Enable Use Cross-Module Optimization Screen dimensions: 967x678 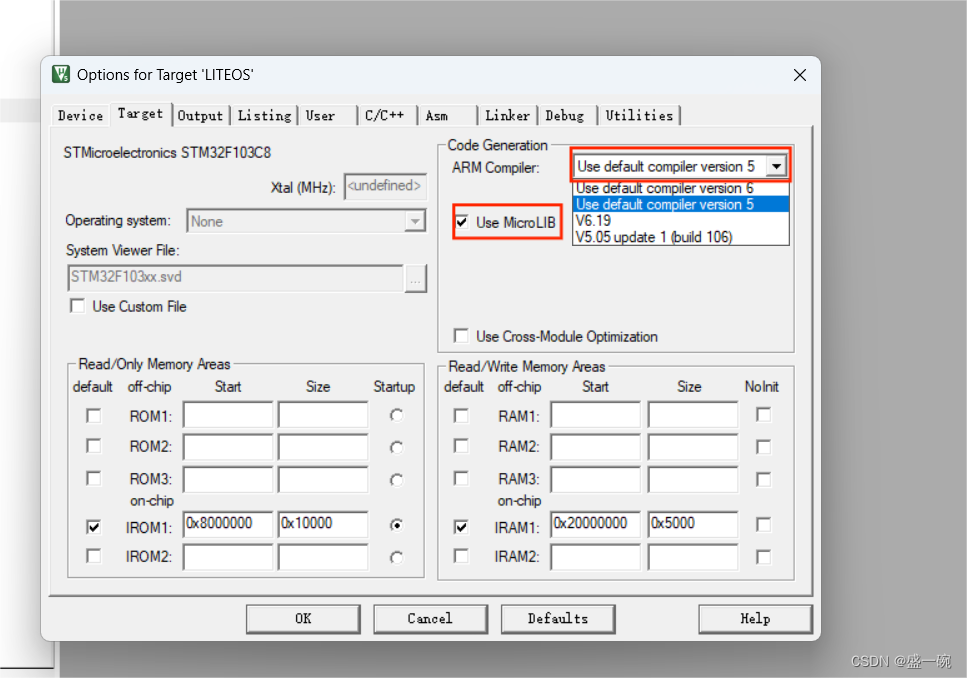(461, 336)
